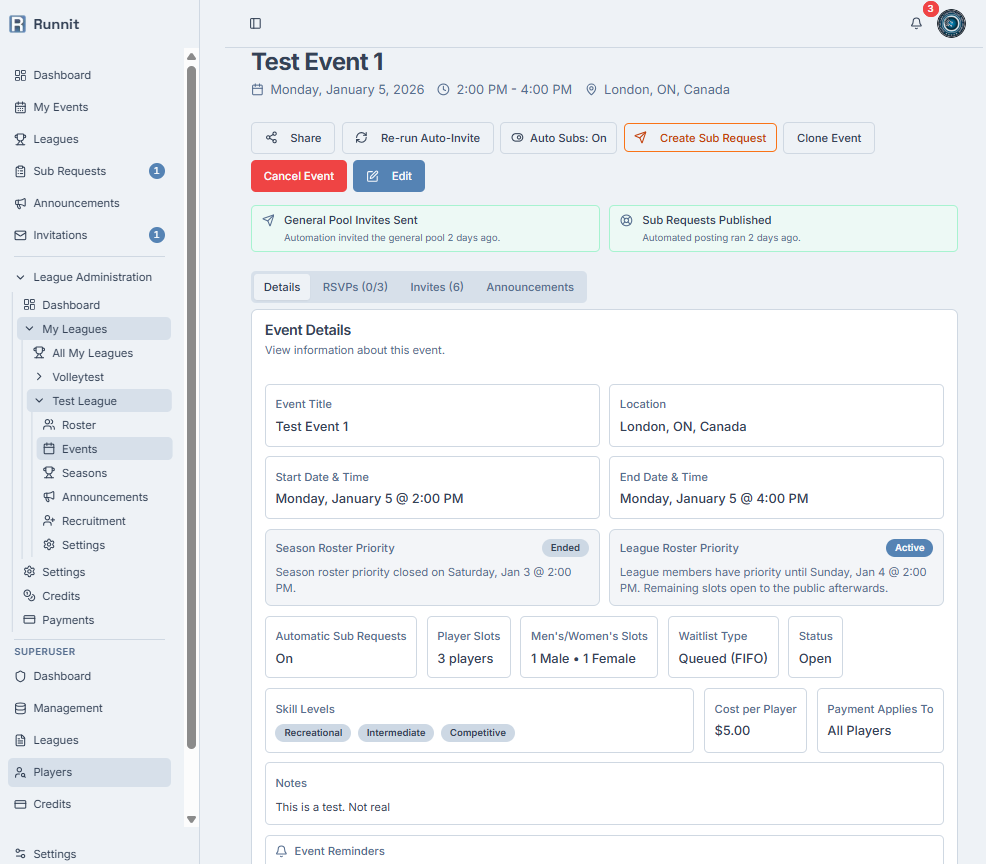Click the notifications bell icon
Image resolution: width=986 pixels, height=864 pixels.
(916, 23)
